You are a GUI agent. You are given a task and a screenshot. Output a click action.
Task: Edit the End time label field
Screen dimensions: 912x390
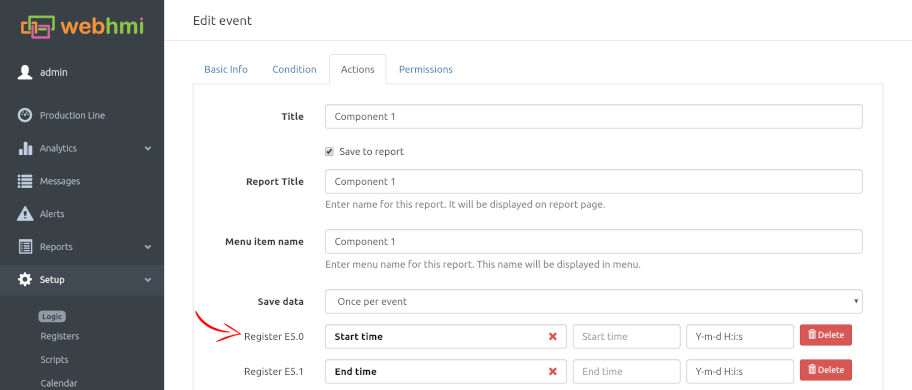pos(626,371)
